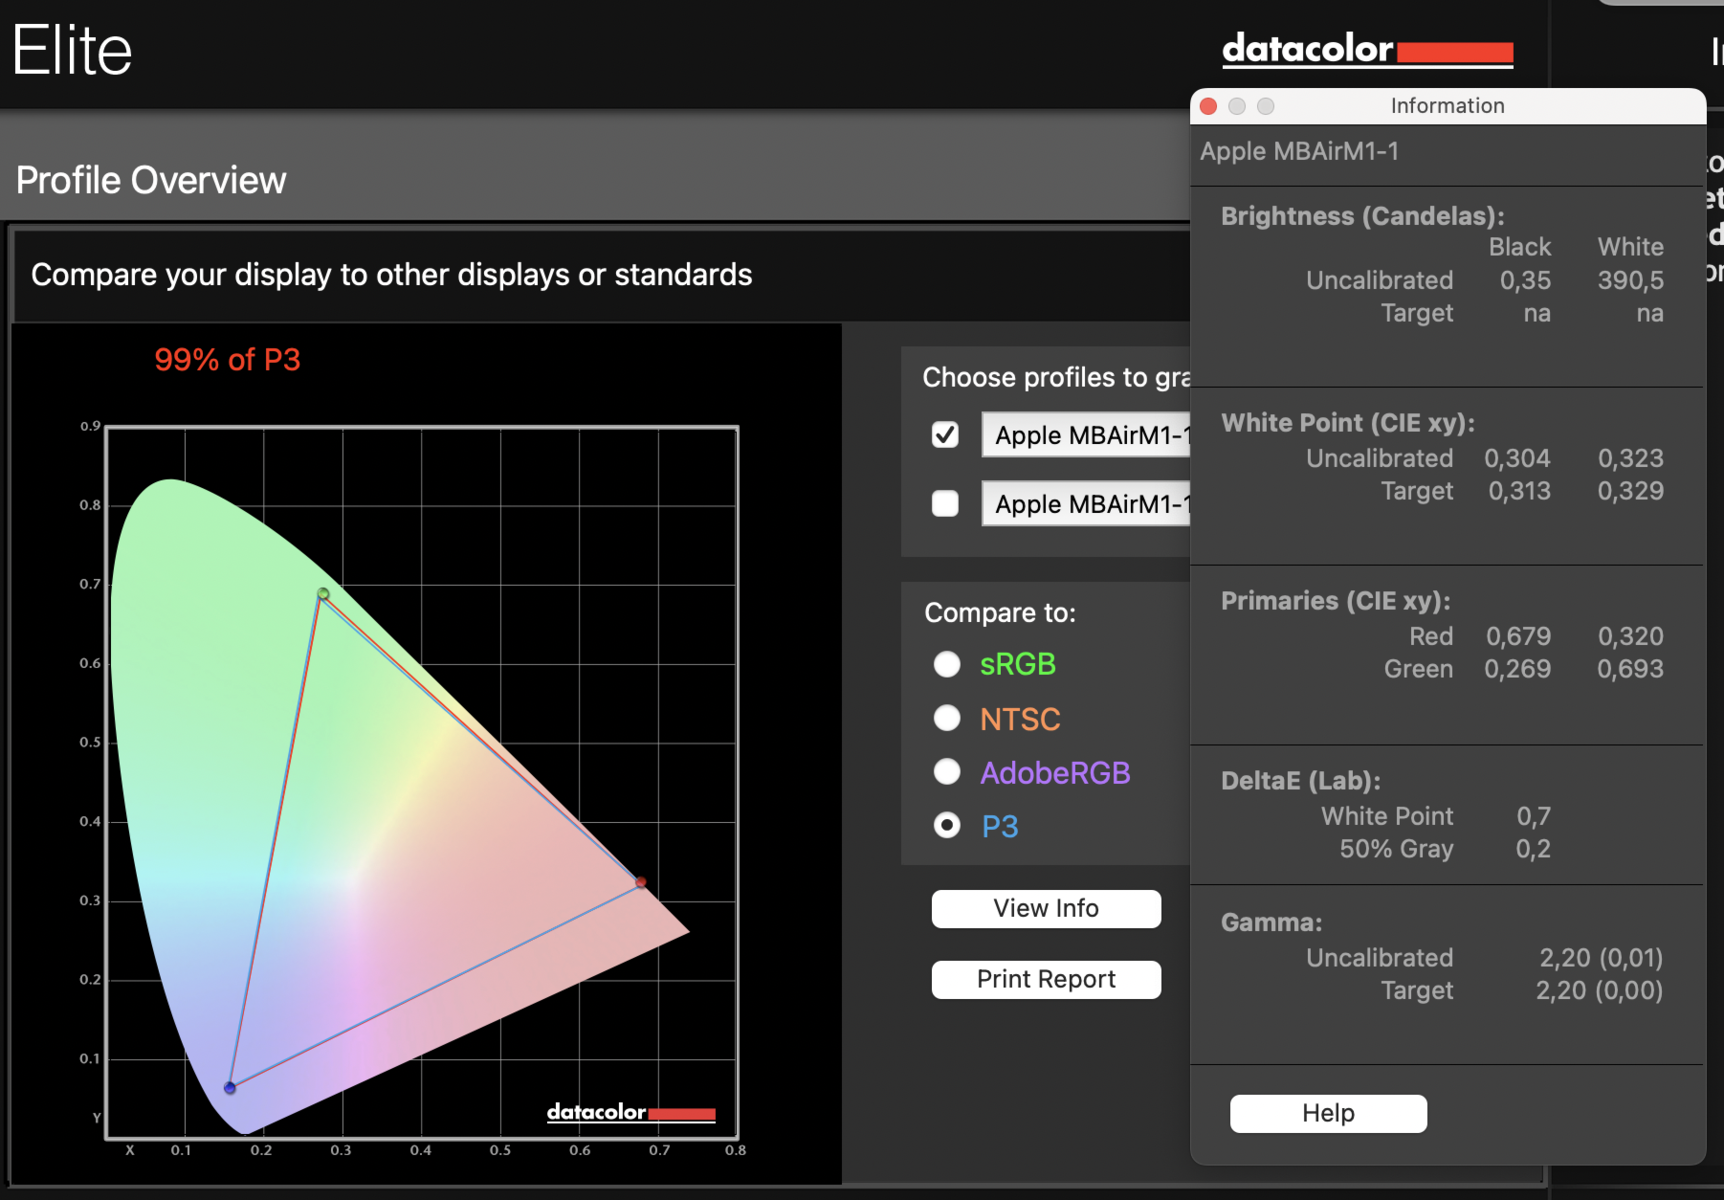1724x1200 pixels.
Task: Switch comparison to AdobeRGB
Action: (x=947, y=772)
